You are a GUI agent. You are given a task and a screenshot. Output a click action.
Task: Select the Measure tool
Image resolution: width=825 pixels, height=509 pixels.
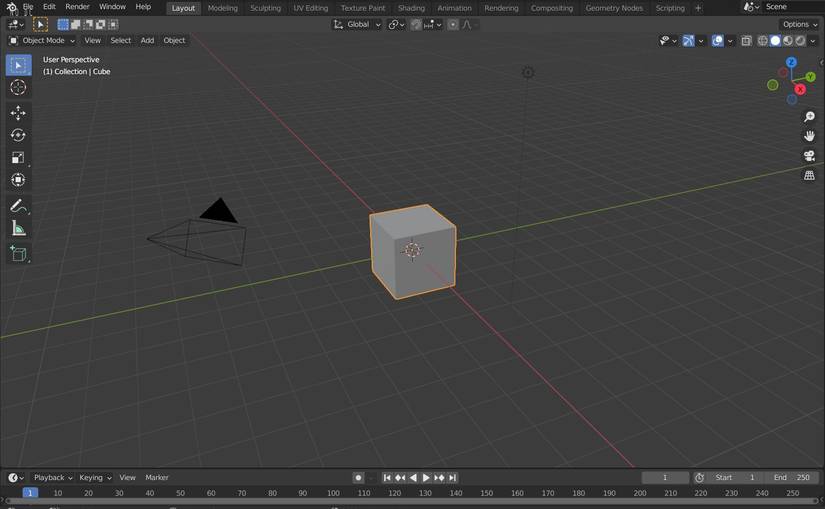coord(18,228)
